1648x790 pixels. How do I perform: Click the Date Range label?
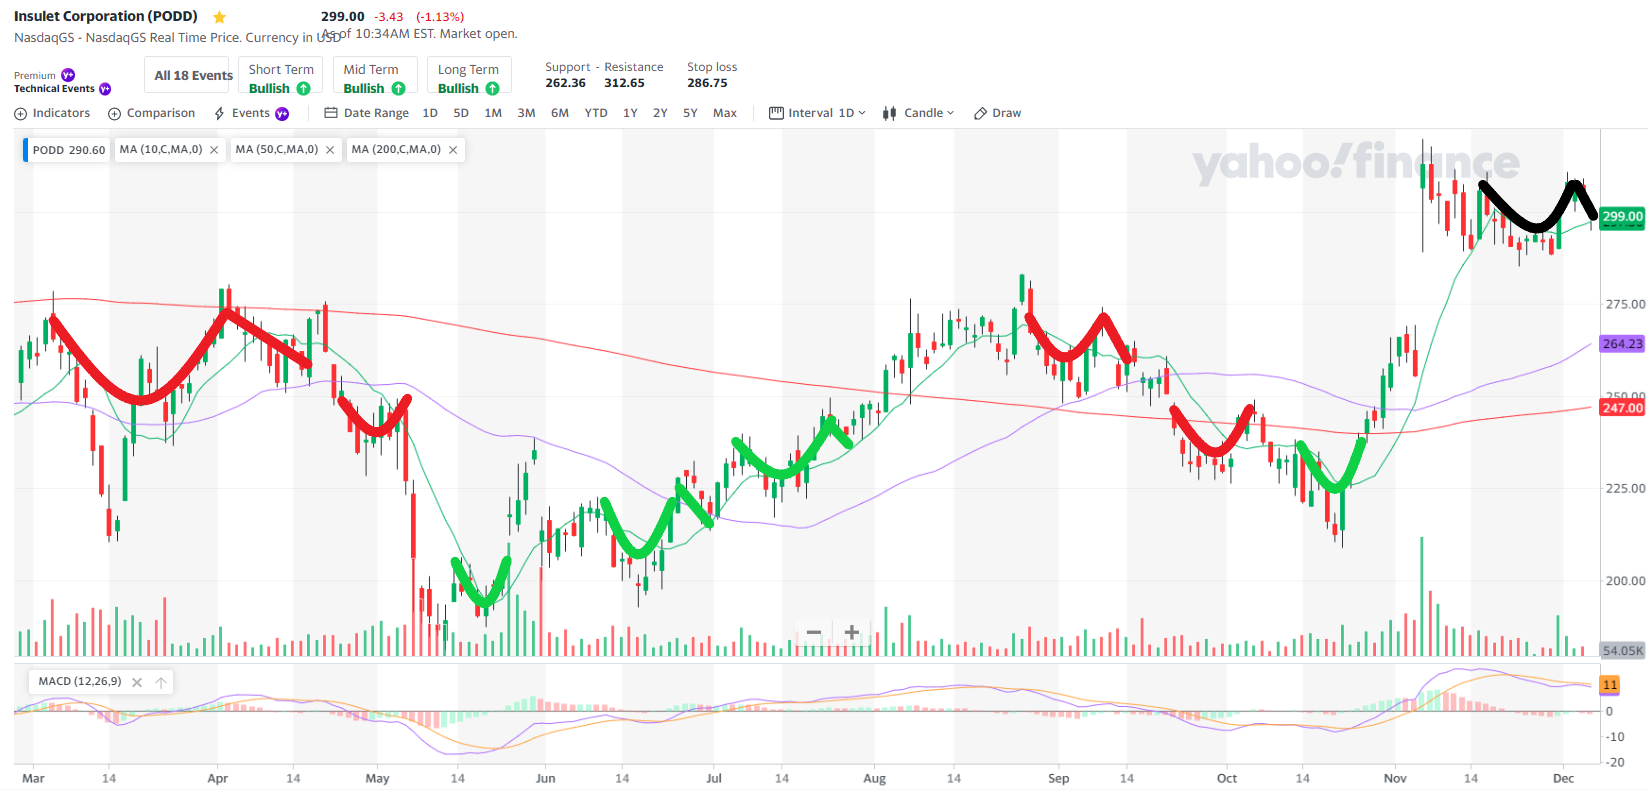pos(376,113)
